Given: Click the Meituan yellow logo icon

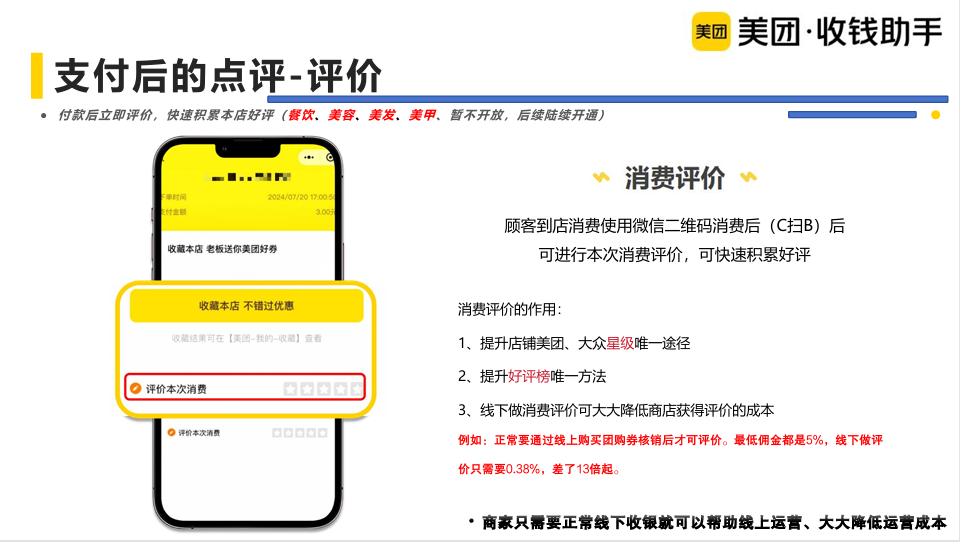Looking at the screenshot, I should (711, 31).
